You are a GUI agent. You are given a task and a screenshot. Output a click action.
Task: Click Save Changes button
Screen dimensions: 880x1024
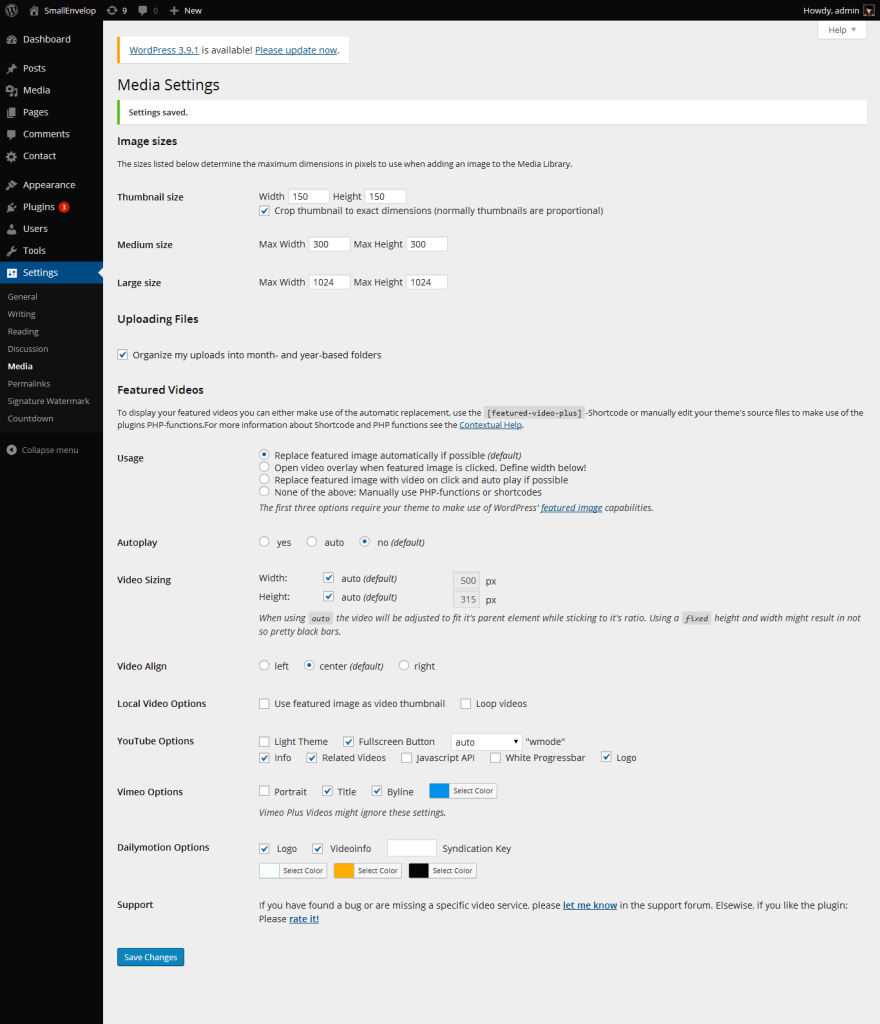(x=150, y=957)
